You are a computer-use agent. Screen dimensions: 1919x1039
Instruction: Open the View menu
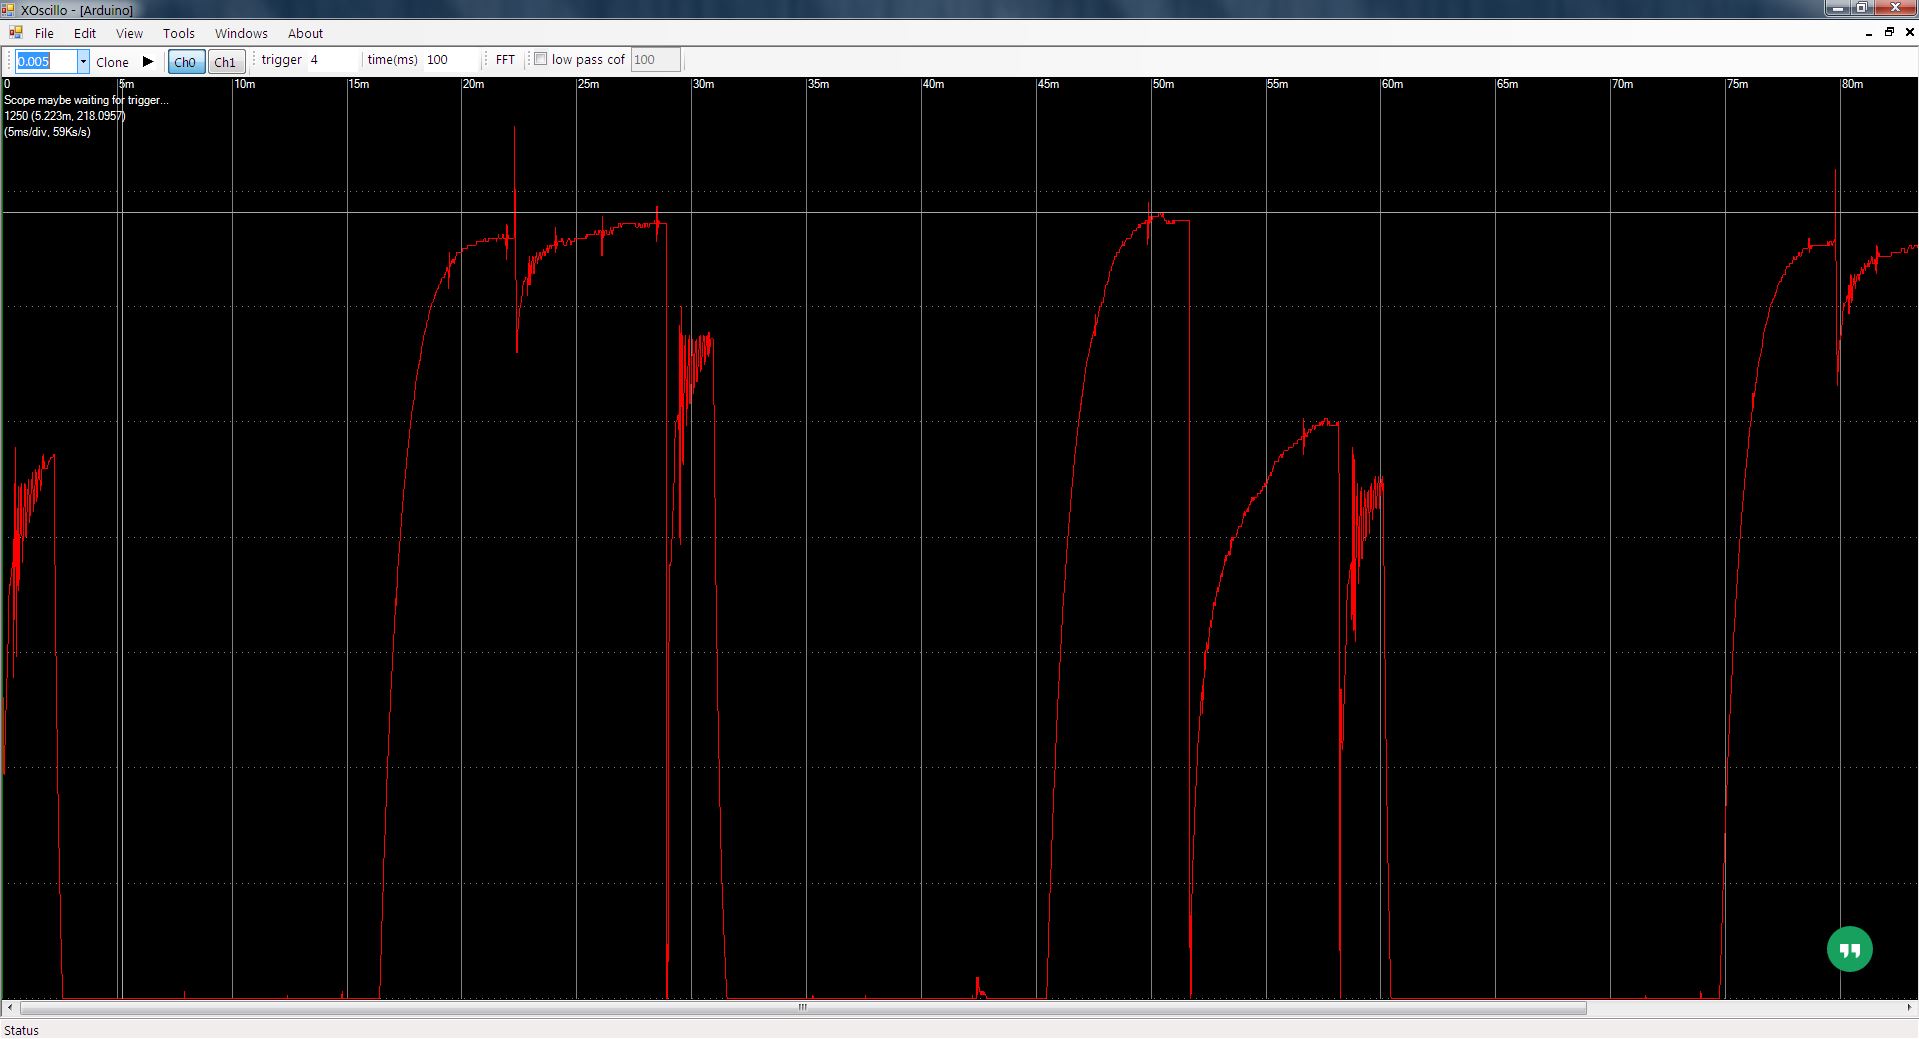[x=129, y=33]
